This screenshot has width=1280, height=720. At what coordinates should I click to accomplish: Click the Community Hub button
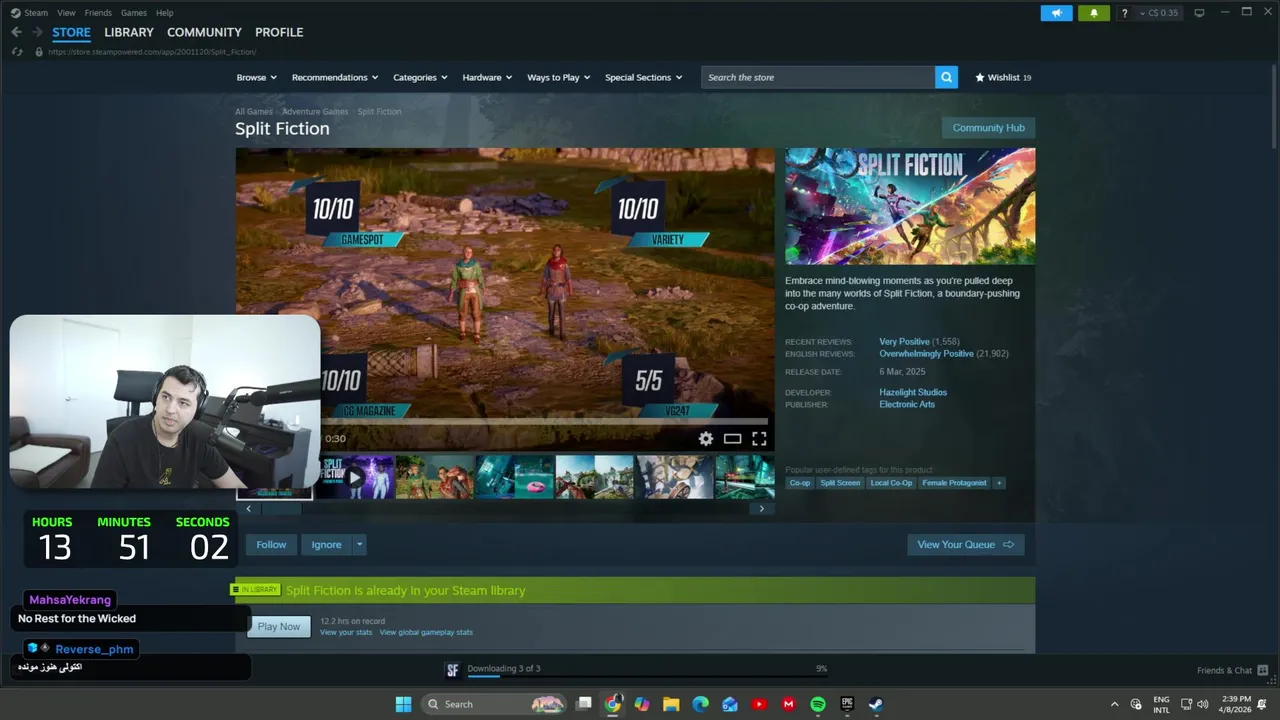988,128
